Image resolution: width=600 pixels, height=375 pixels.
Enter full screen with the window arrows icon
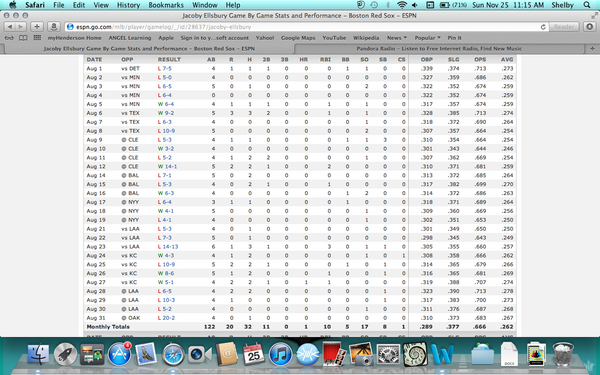coord(594,16)
